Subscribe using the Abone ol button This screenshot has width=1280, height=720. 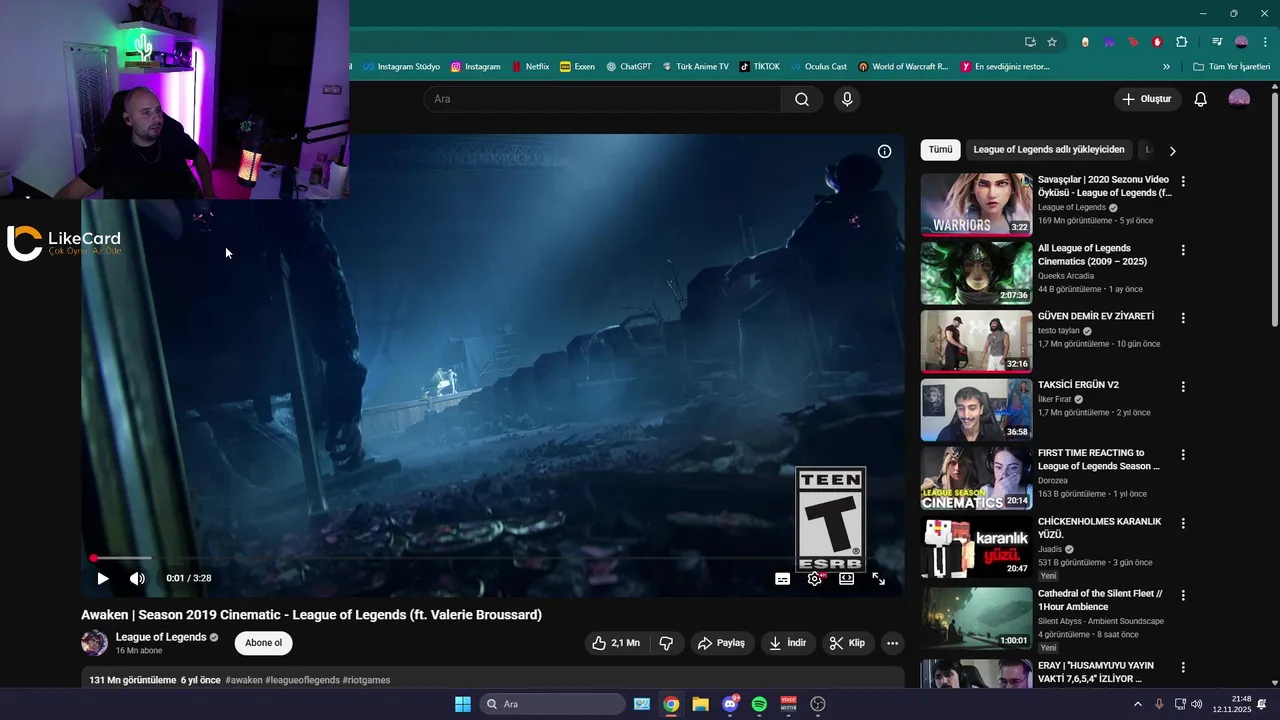264,643
